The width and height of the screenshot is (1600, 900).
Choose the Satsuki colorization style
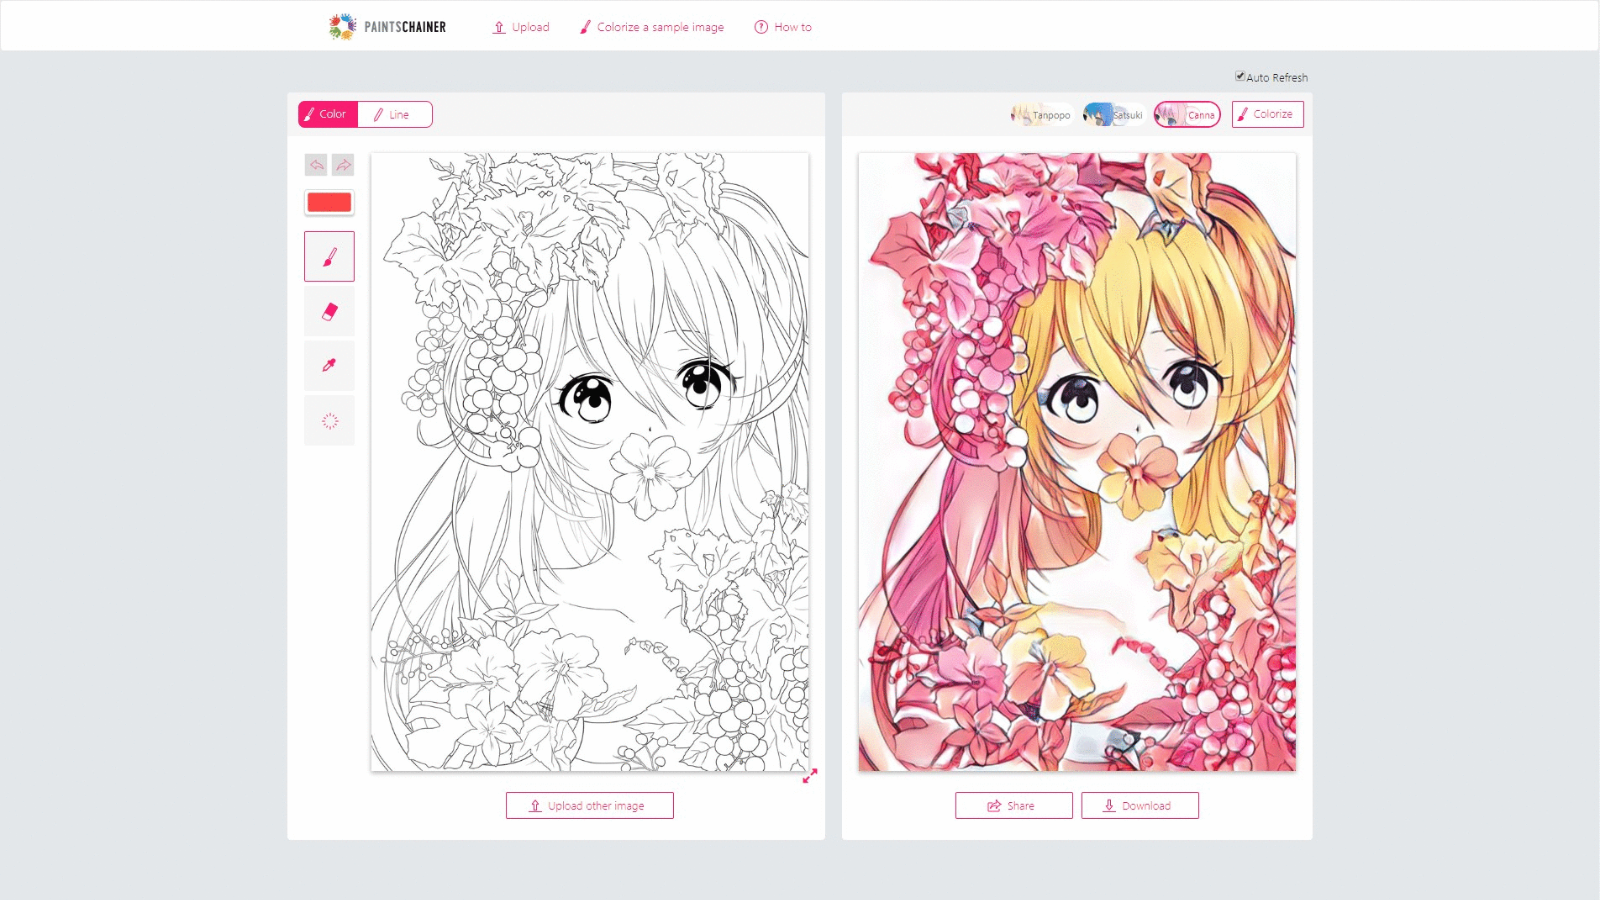pos(1113,115)
